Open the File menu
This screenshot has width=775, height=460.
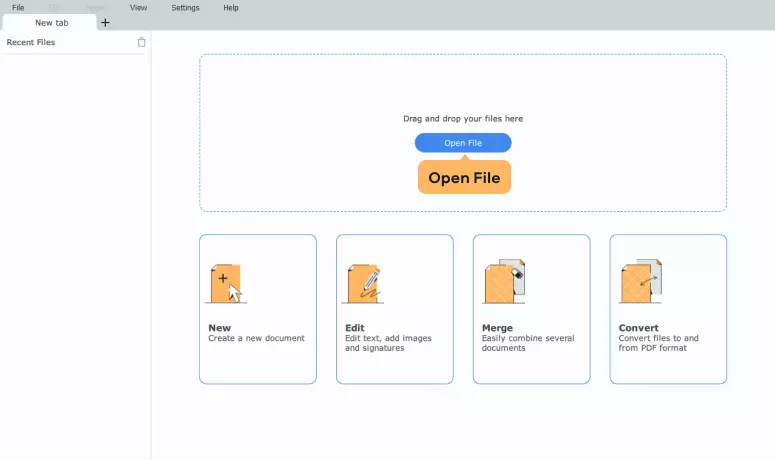pyautogui.click(x=18, y=7)
